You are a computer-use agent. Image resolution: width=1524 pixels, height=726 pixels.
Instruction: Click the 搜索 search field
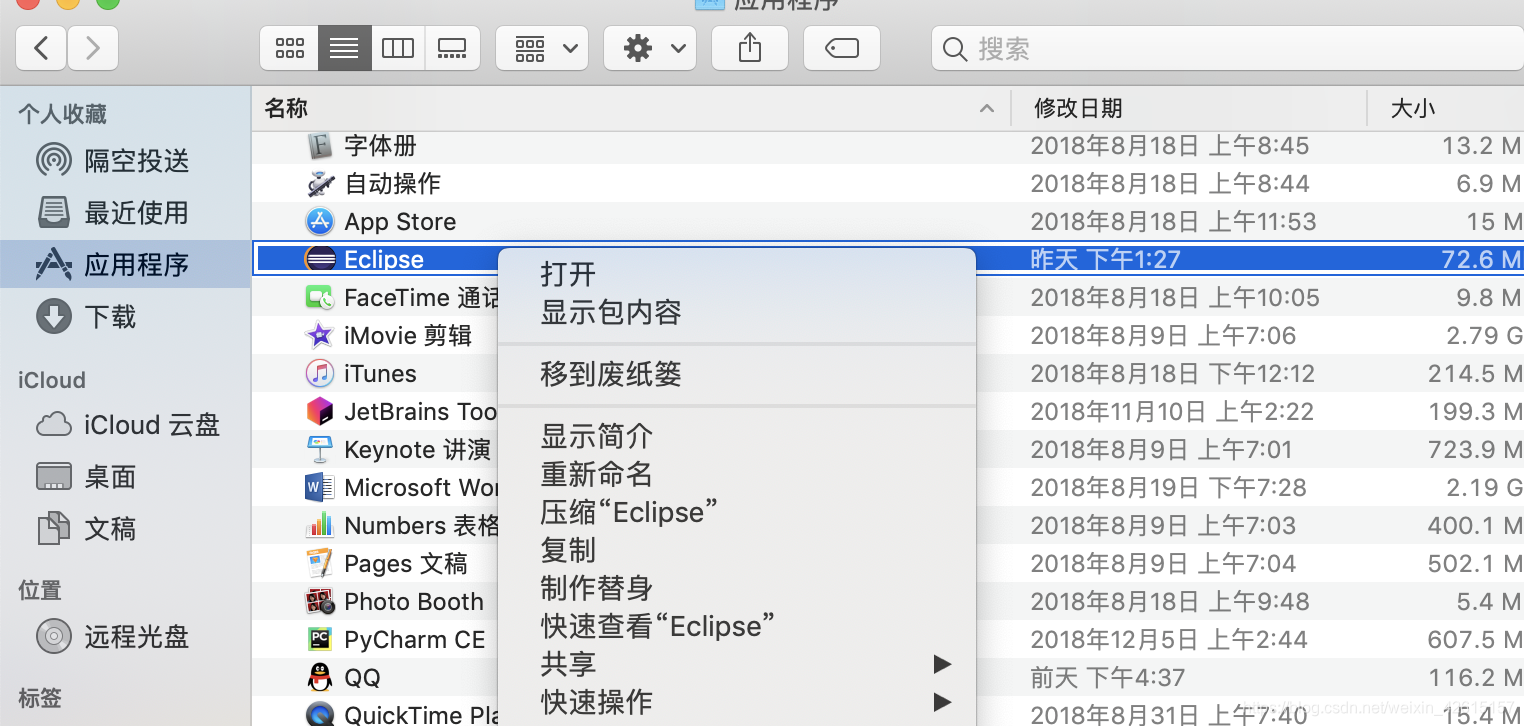coord(1227,48)
